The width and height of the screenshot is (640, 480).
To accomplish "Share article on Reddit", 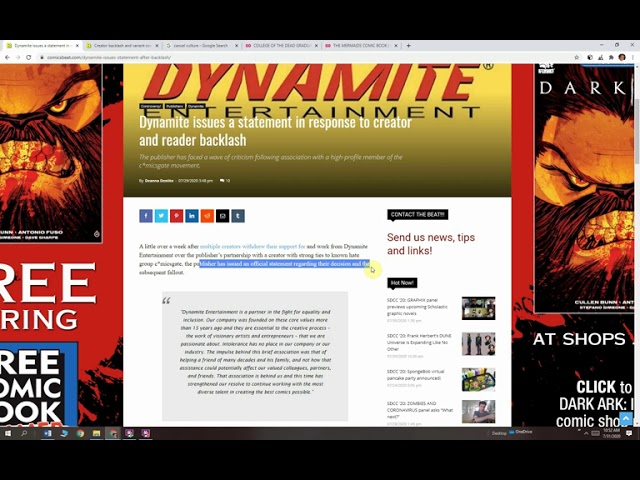I will [207, 216].
